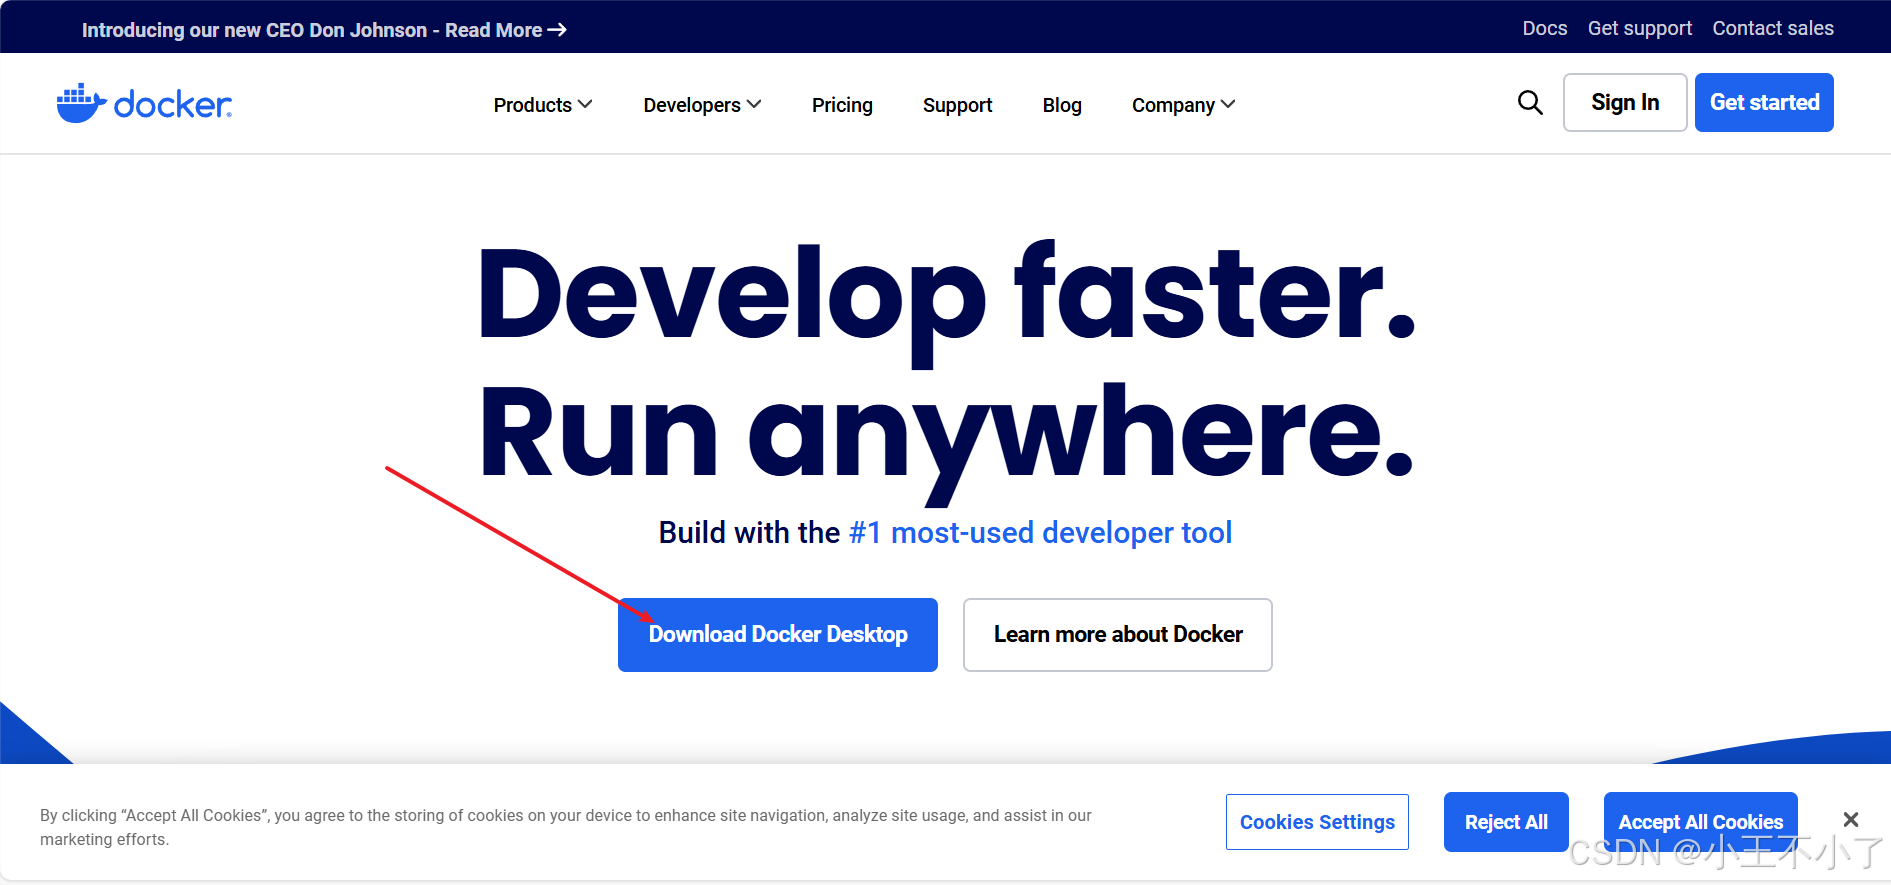1891x885 pixels.
Task: Open the Docs link in top bar
Action: (x=1545, y=28)
